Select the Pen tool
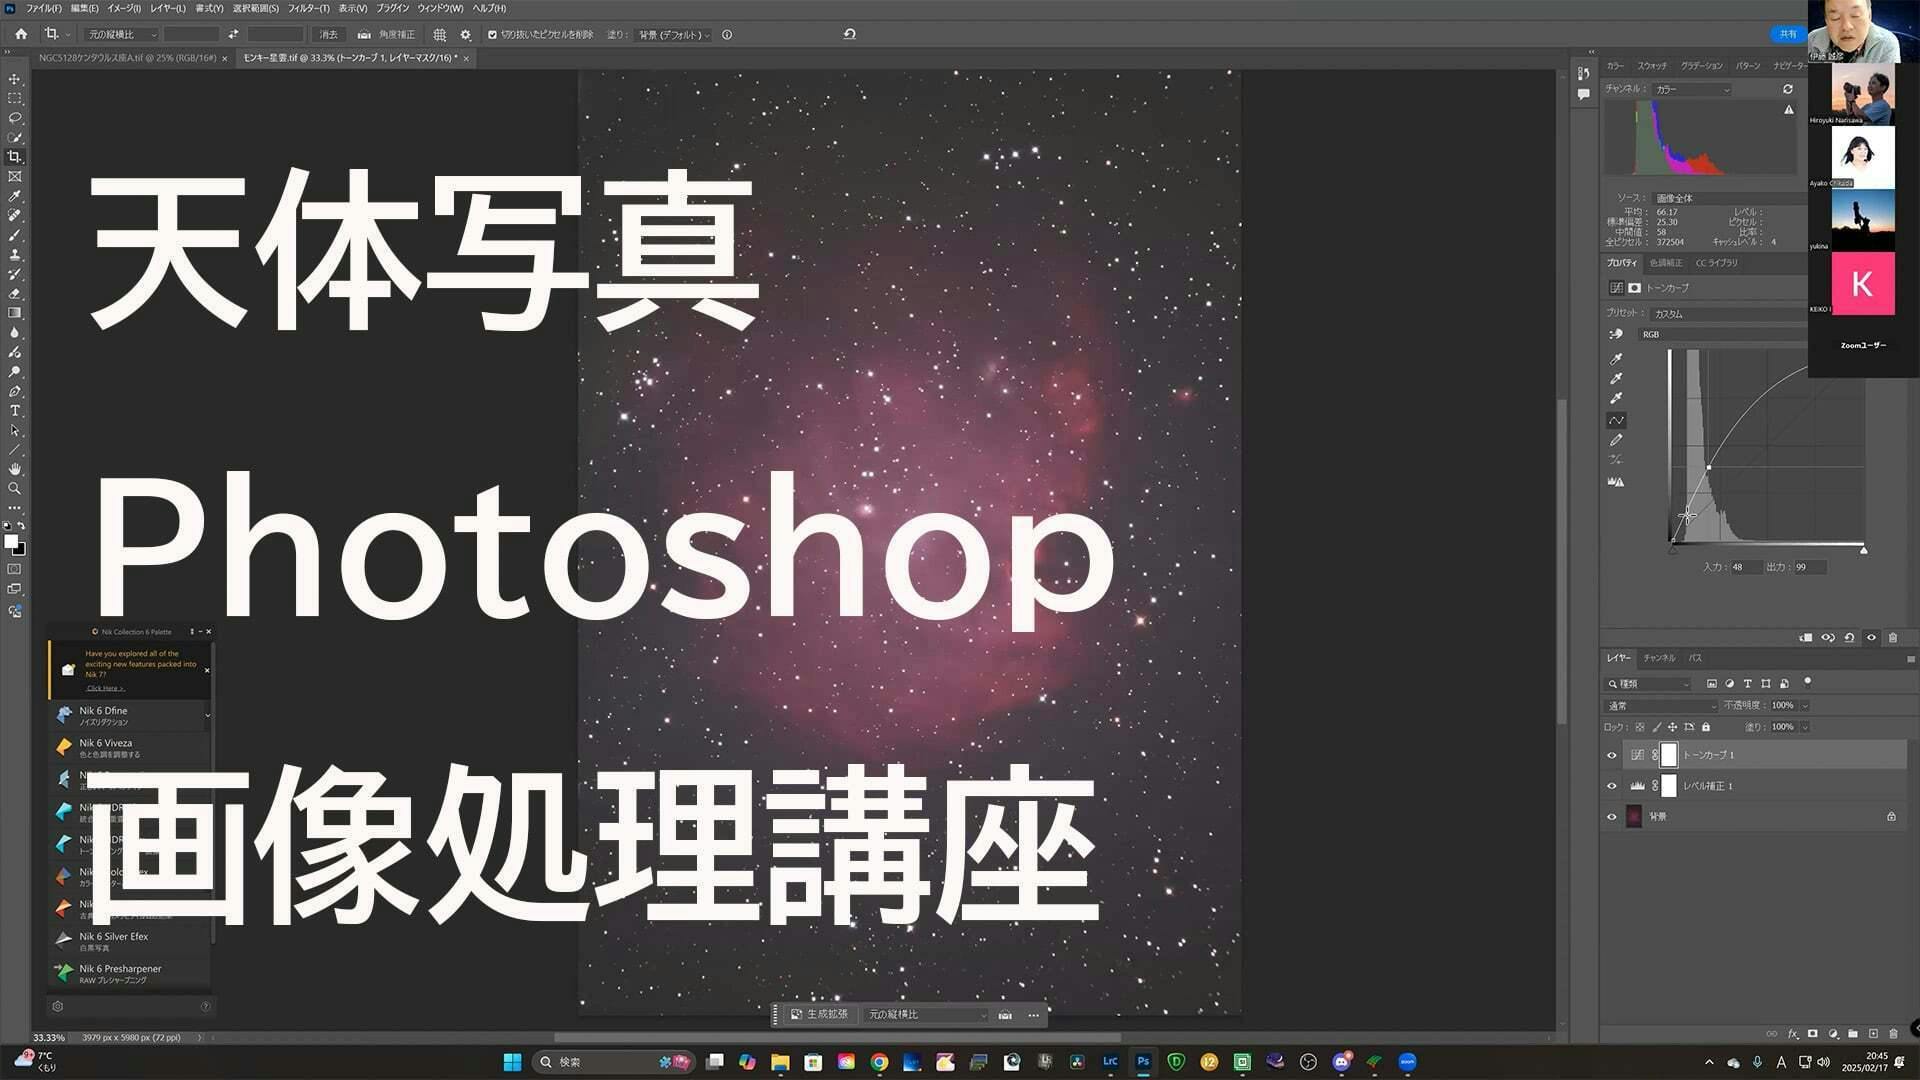Screen dimensions: 1920x1080 [x=14, y=391]
